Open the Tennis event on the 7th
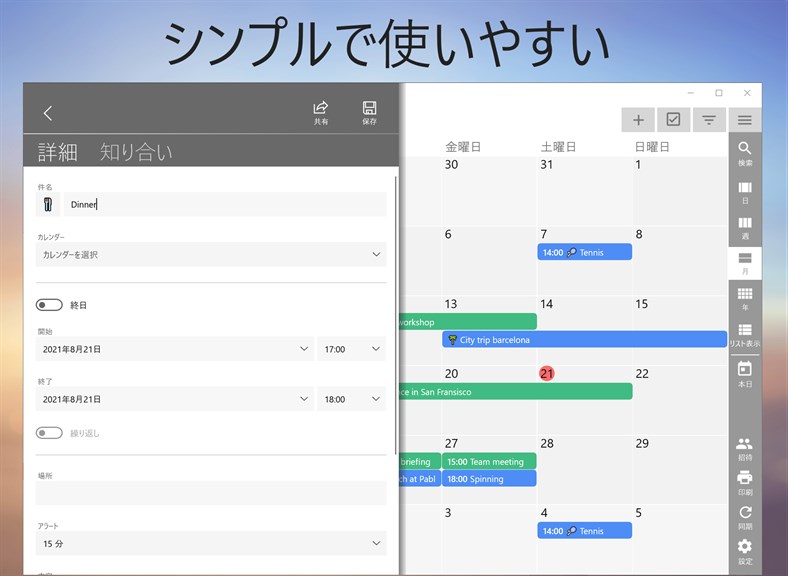 coord(584,252)
